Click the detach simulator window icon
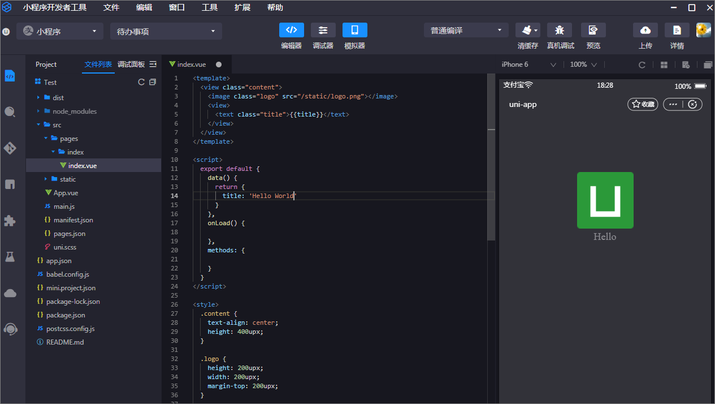The image size is (715, 404). click(x=708, y=65)
